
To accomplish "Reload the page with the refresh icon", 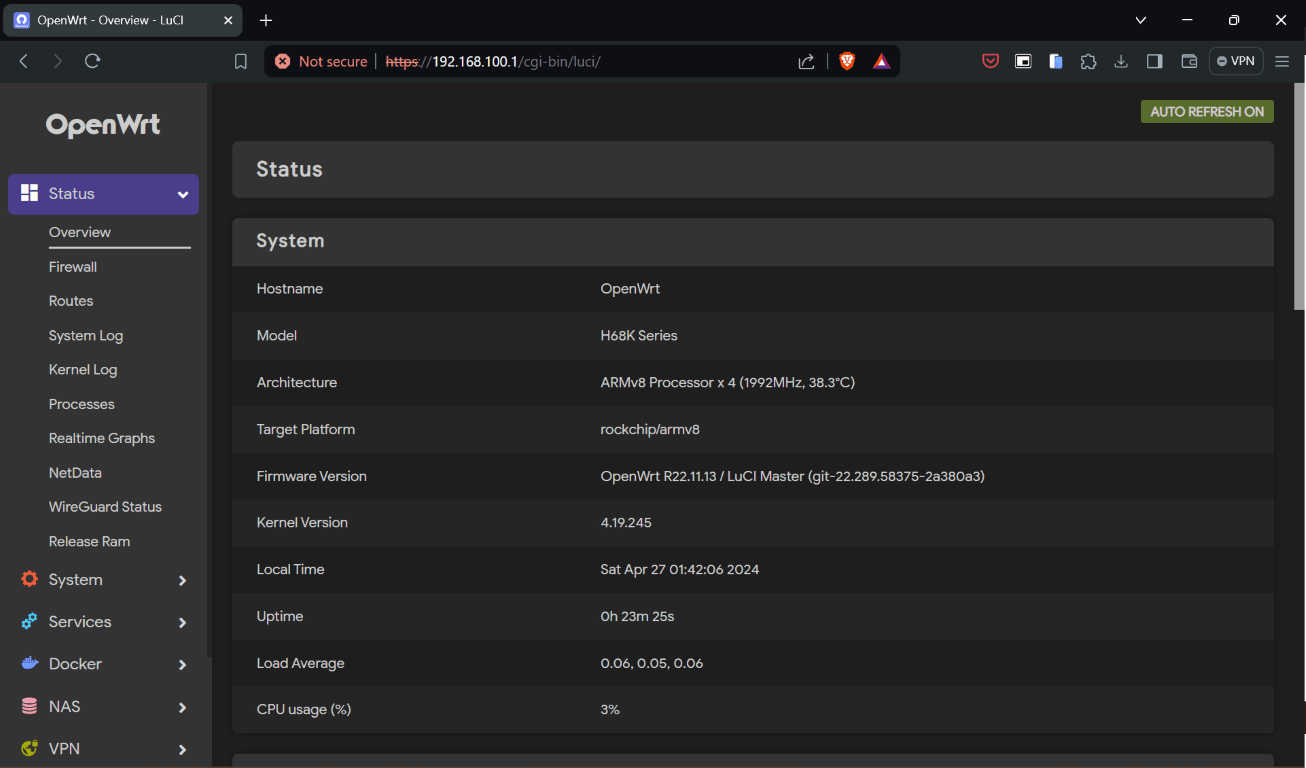I will pos(92,61).
